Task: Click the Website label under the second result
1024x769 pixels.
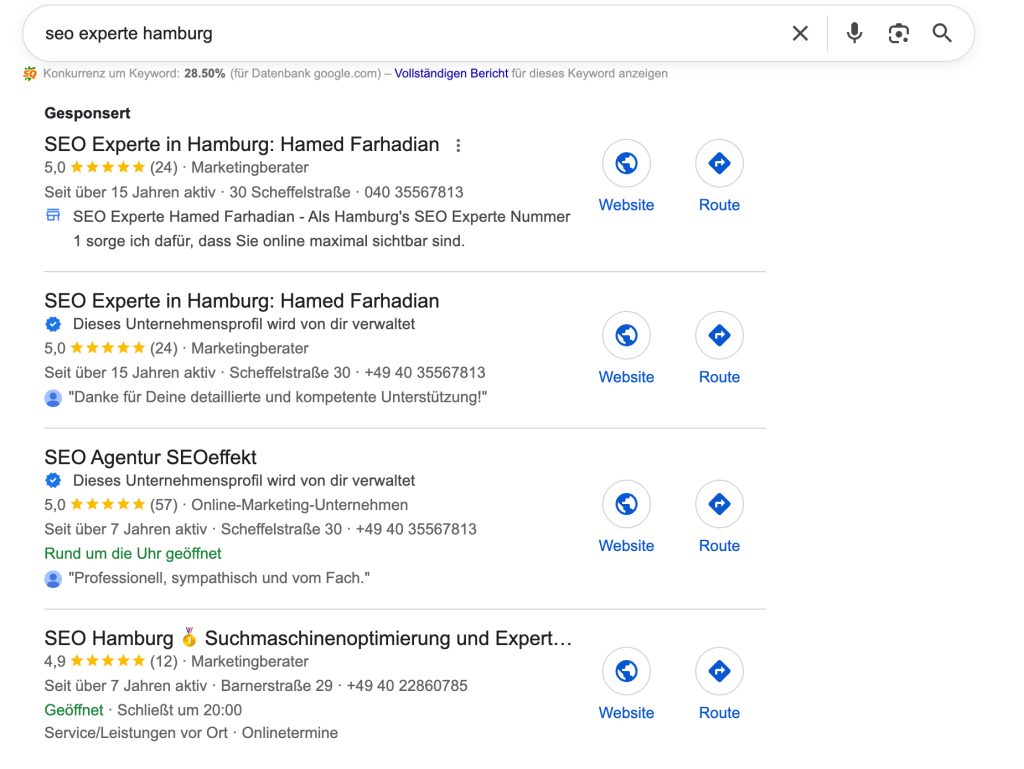Action: click(626, 377)
